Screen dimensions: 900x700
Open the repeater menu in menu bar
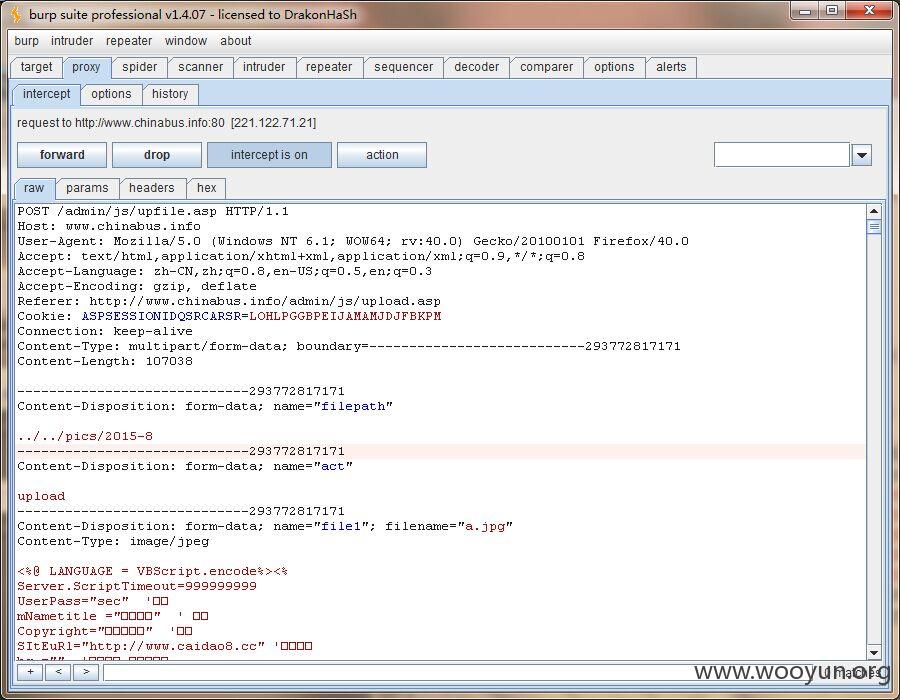129,41
